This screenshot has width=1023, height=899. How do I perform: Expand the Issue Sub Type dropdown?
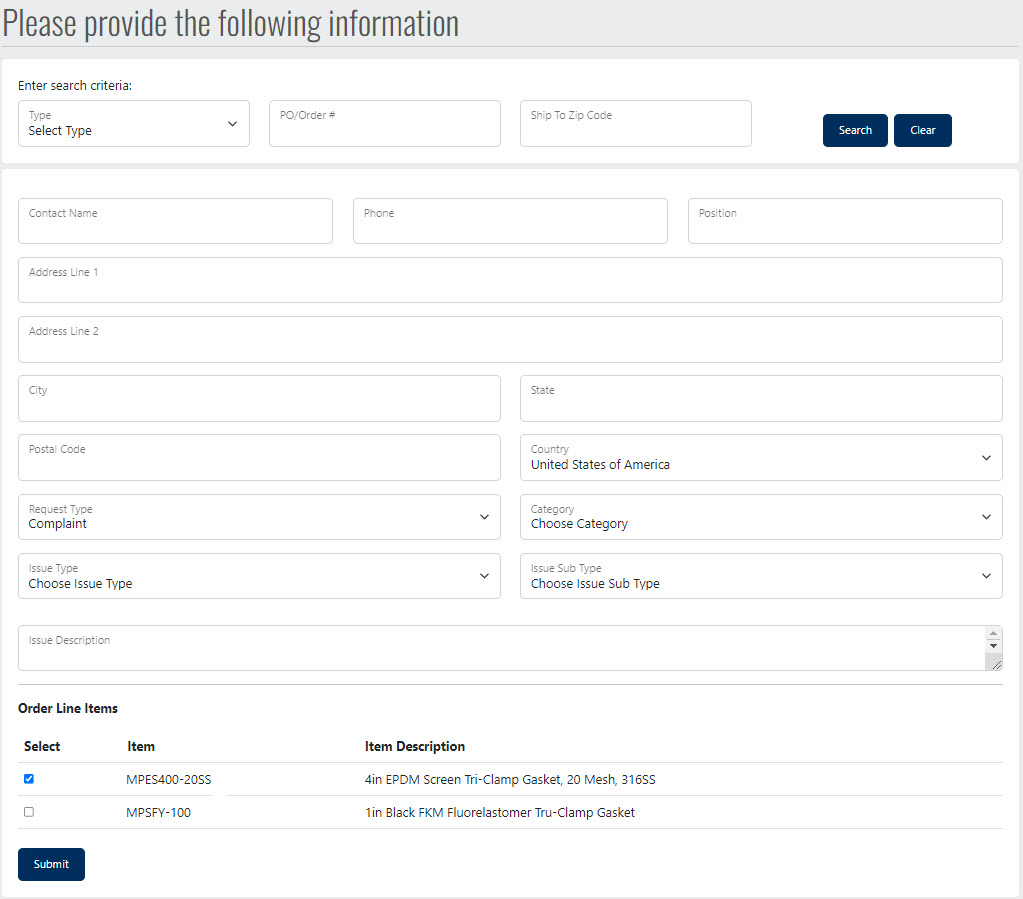click(x=760, y=576)
